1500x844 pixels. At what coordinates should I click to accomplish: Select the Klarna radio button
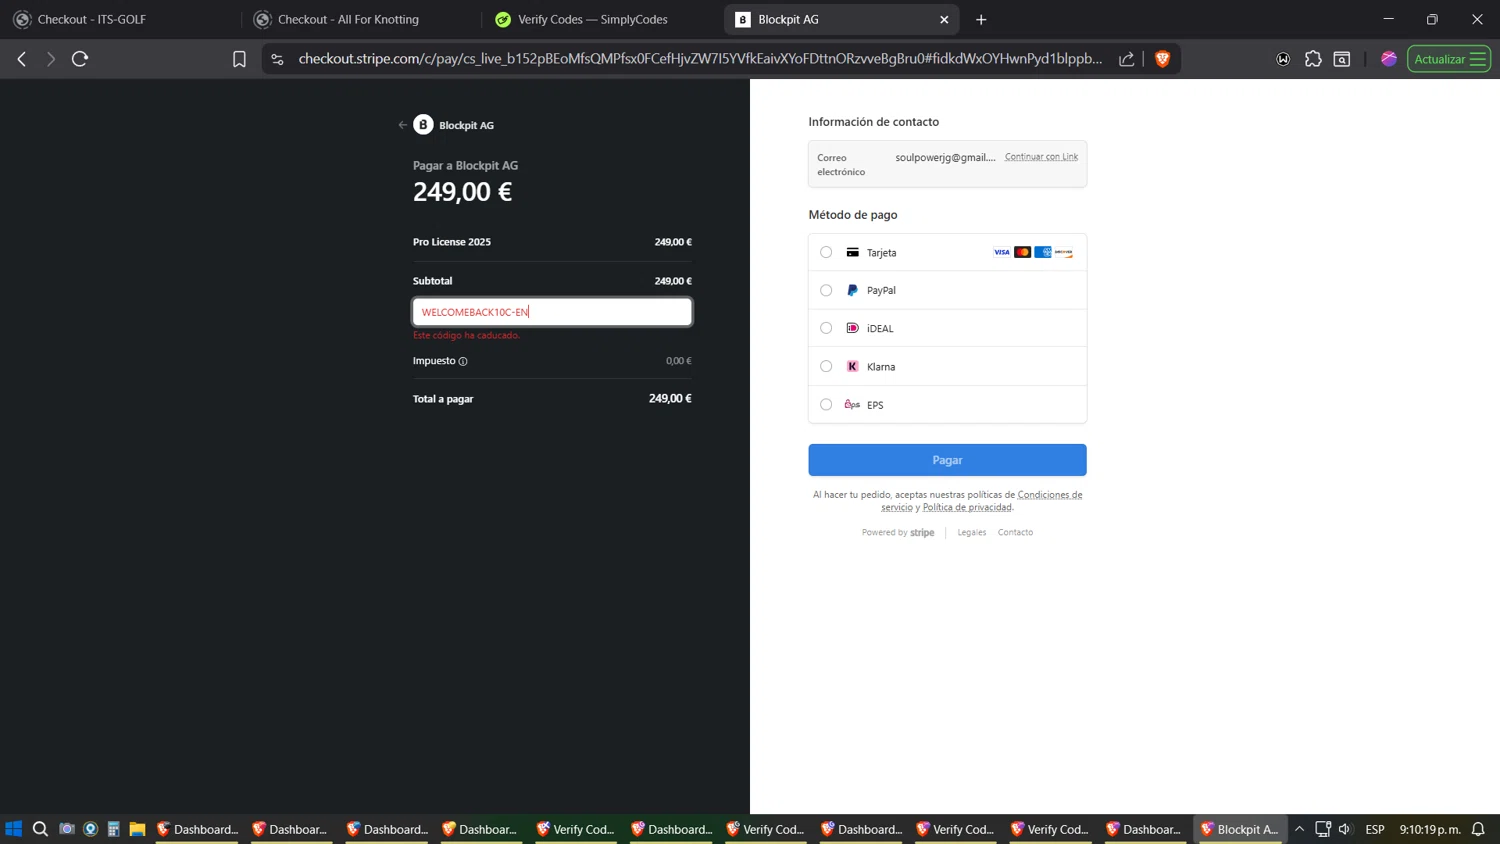pos(826,366)
